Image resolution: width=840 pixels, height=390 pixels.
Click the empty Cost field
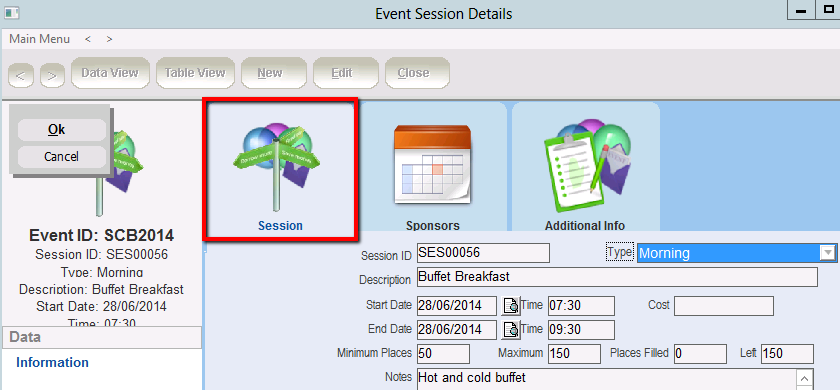[724, 306]
